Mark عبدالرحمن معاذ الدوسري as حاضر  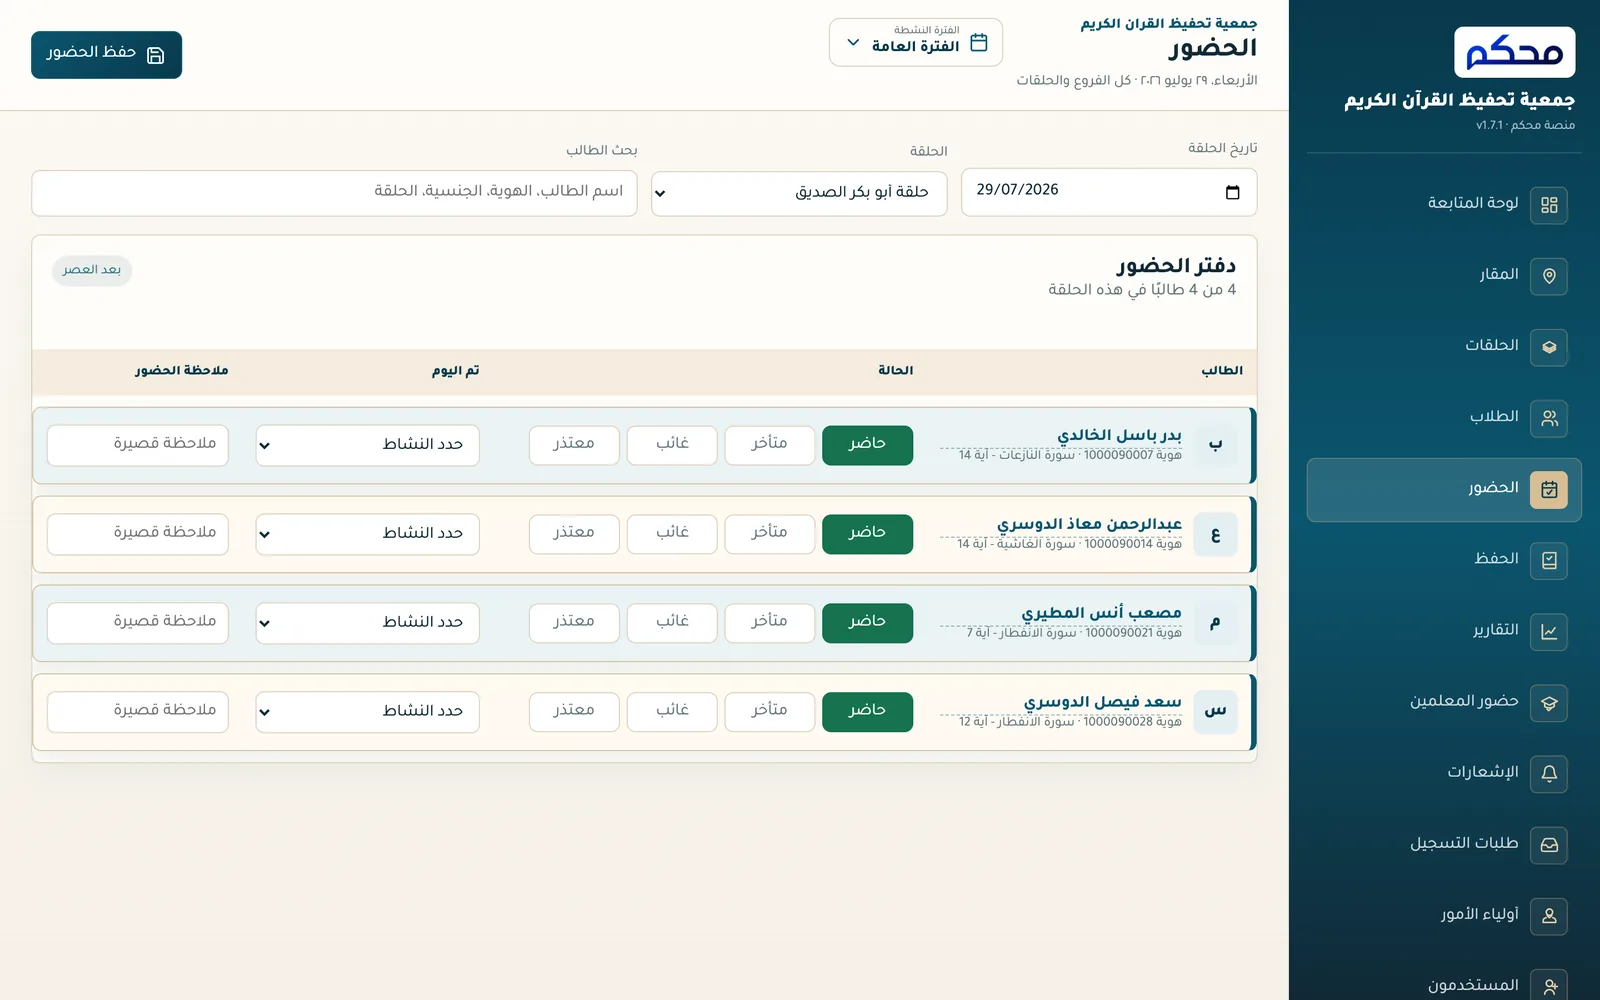pyautogui.click(x=867, y=534)
